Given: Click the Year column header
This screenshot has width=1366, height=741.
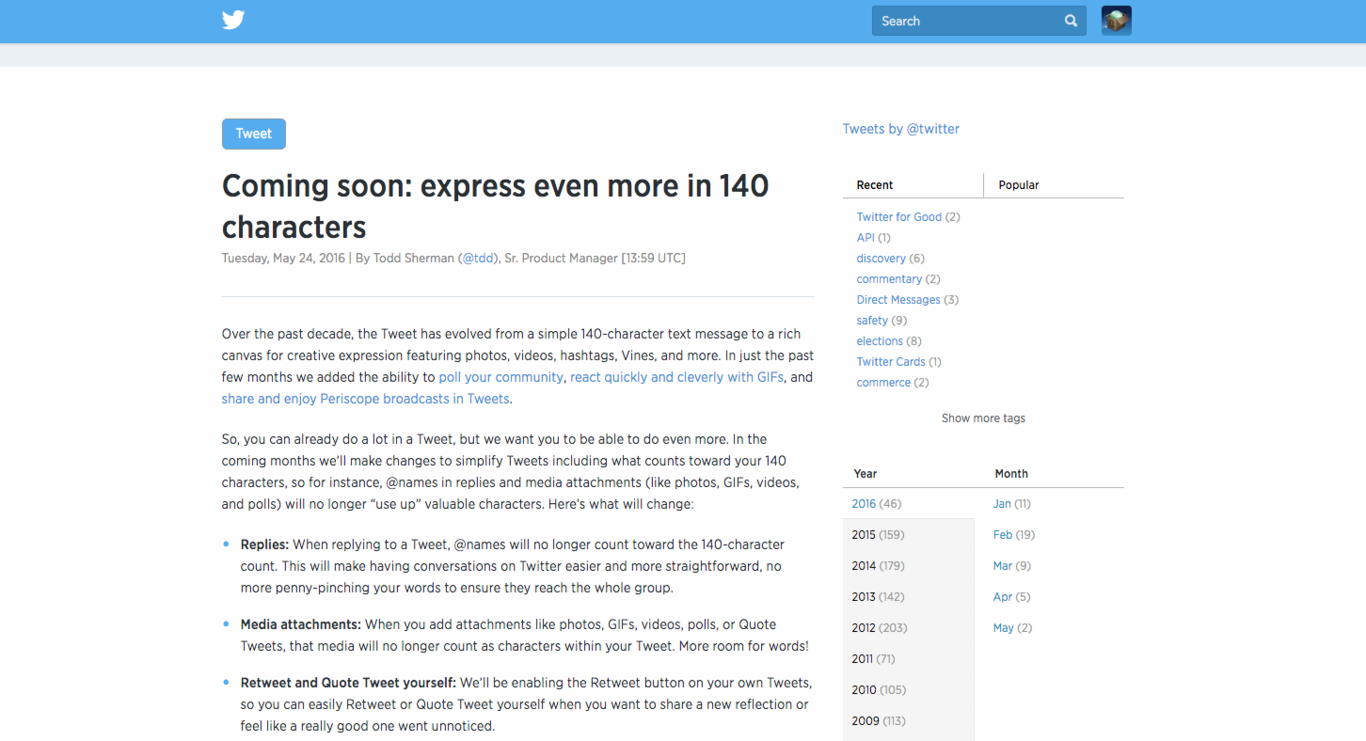Looking at the screenshot, I should coord(865,474).
